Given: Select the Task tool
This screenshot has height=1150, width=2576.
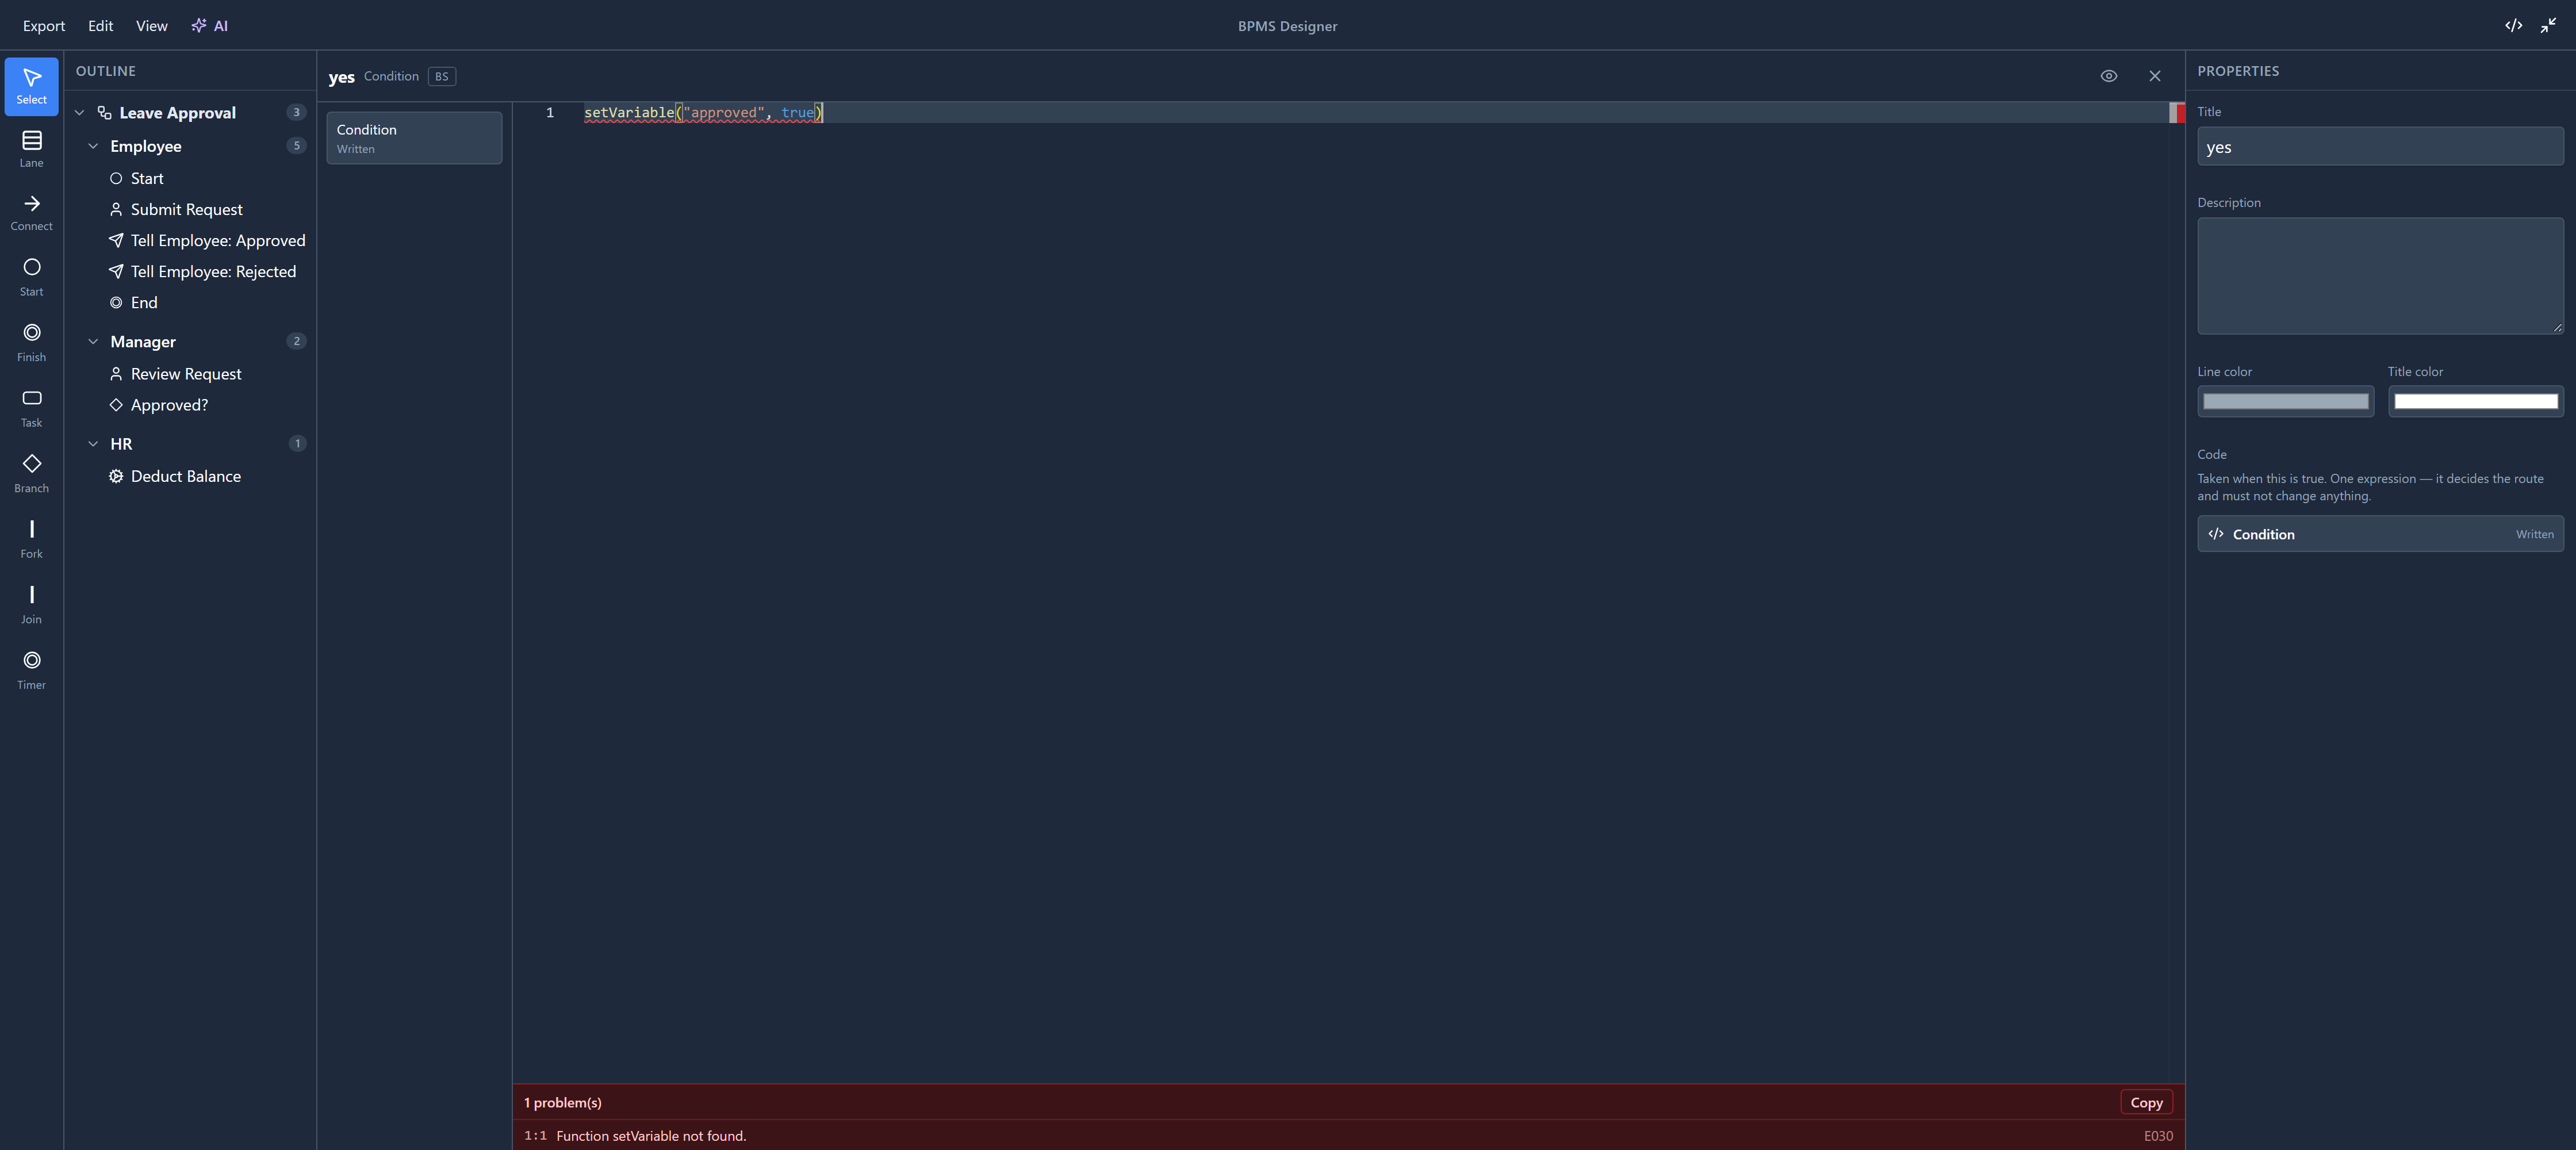Looking at the screenshot, I should [31, 408].
